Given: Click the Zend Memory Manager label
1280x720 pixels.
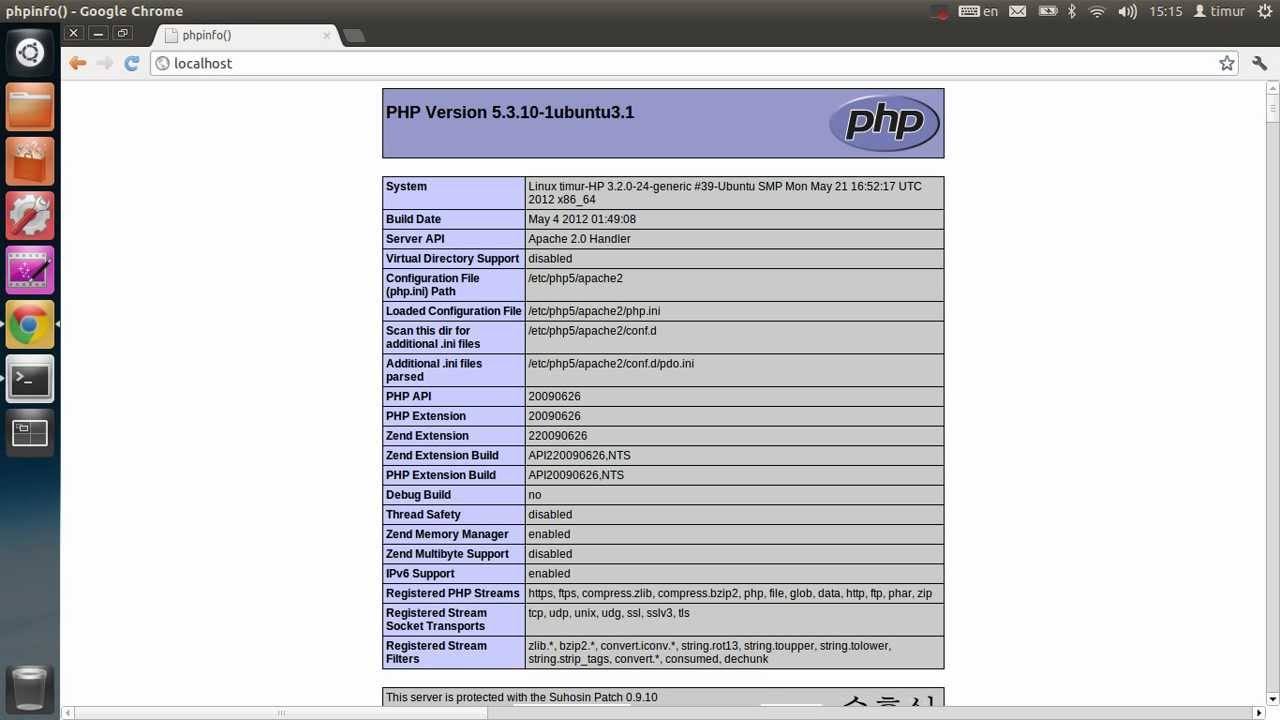Looking at the screenshot, I should 447,534.
